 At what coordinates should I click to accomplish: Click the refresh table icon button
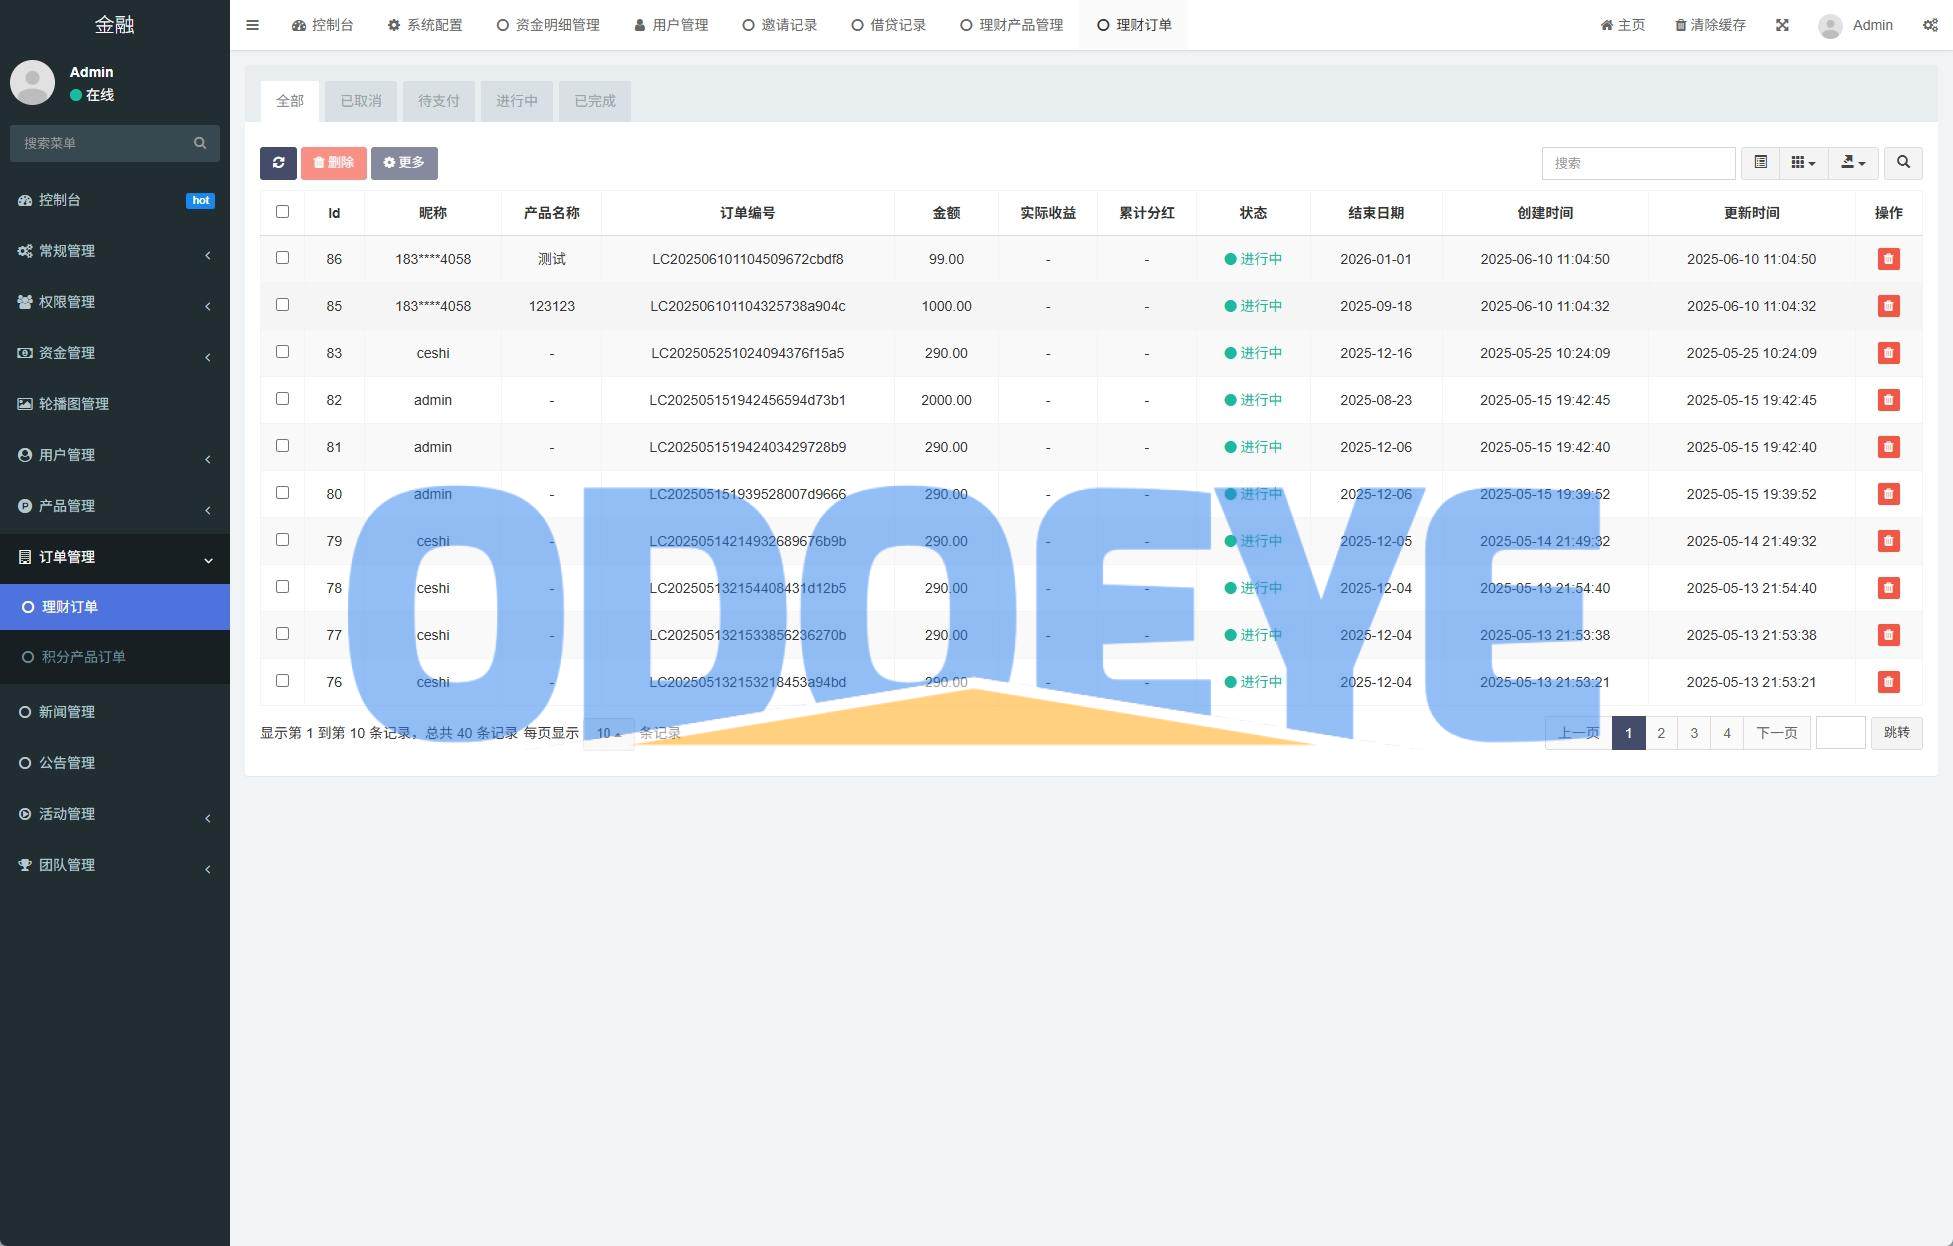point(278,163)
